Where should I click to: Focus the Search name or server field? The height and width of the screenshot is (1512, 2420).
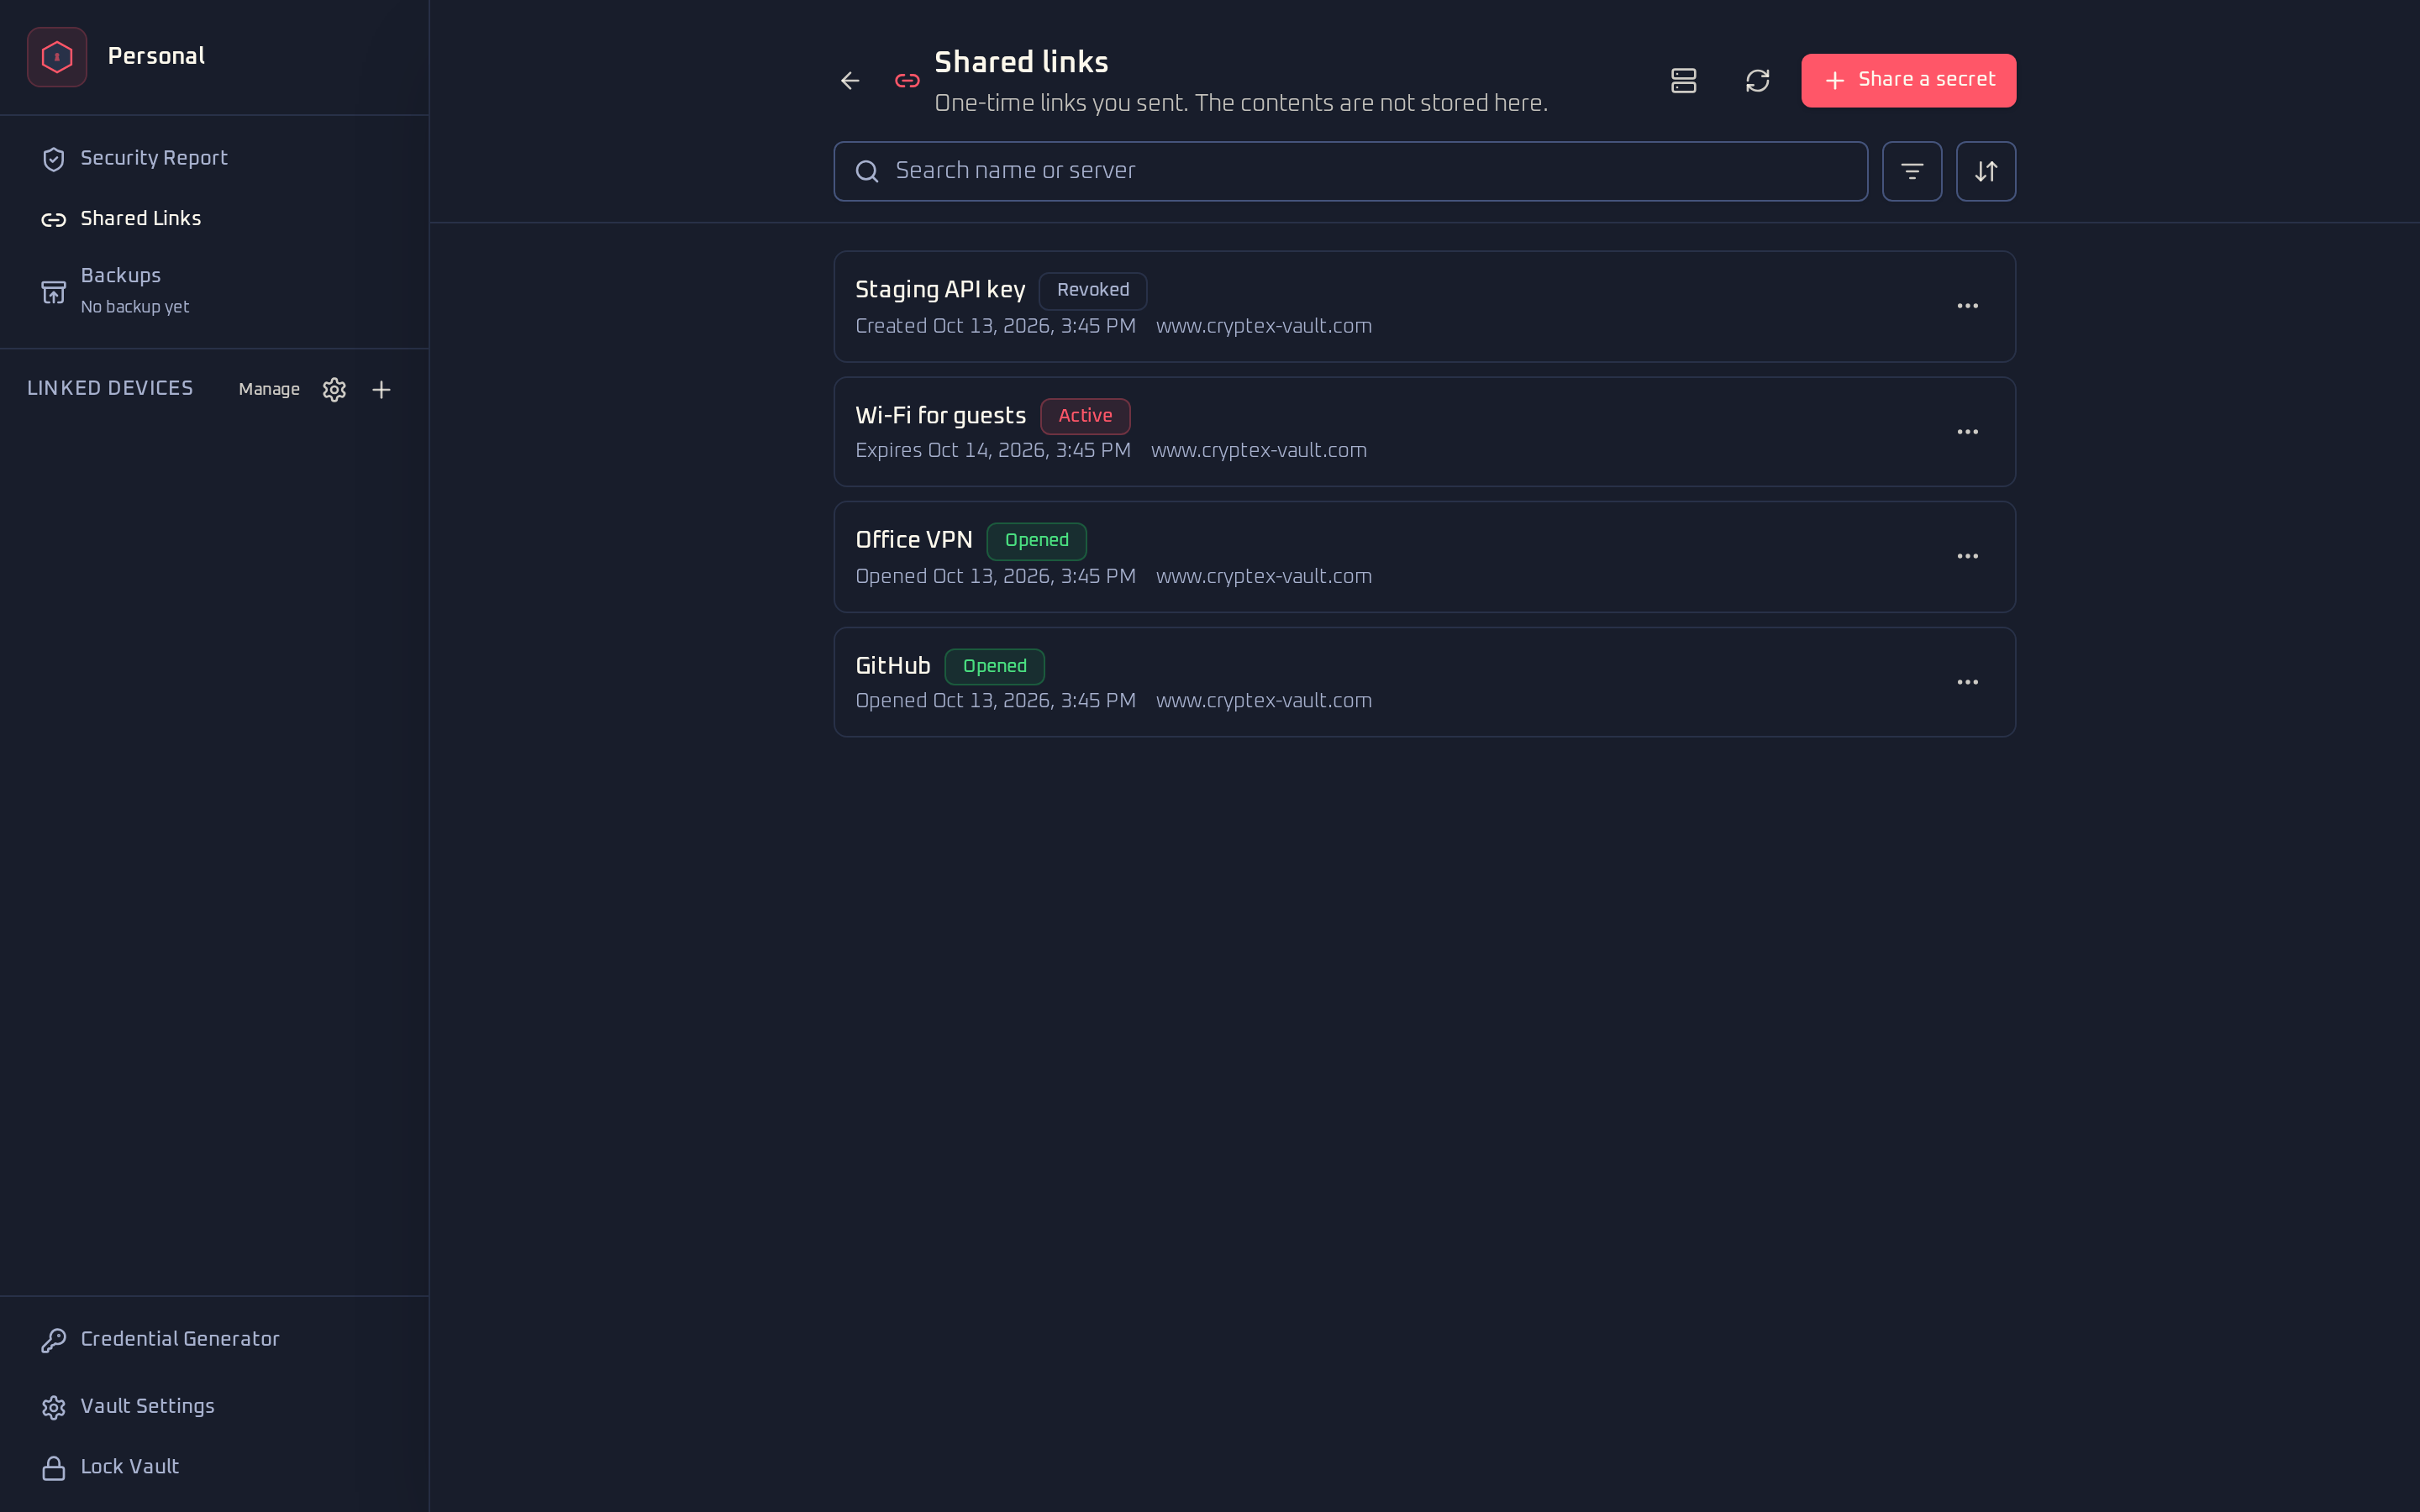pos(1350,171)
